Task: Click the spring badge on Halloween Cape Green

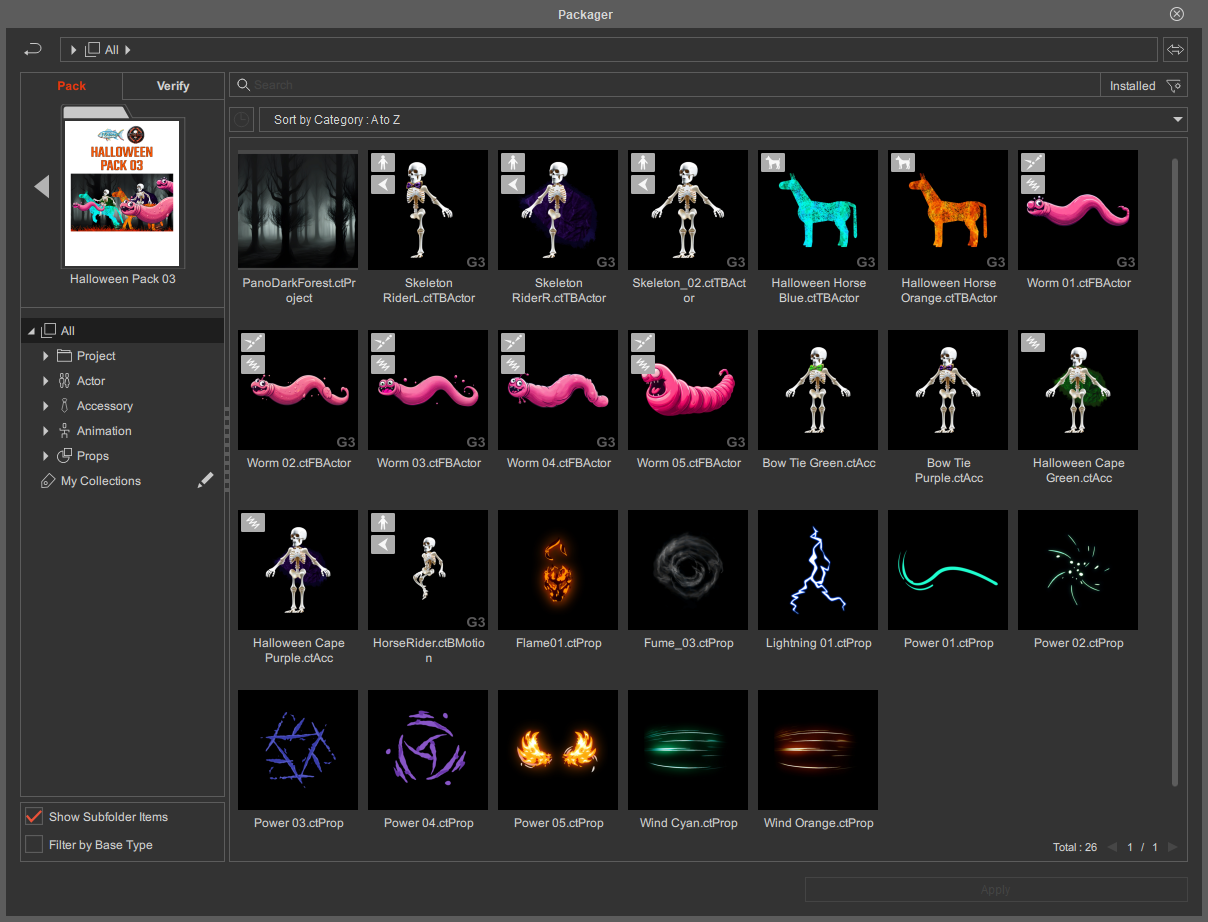Action: pos(1033,342)
